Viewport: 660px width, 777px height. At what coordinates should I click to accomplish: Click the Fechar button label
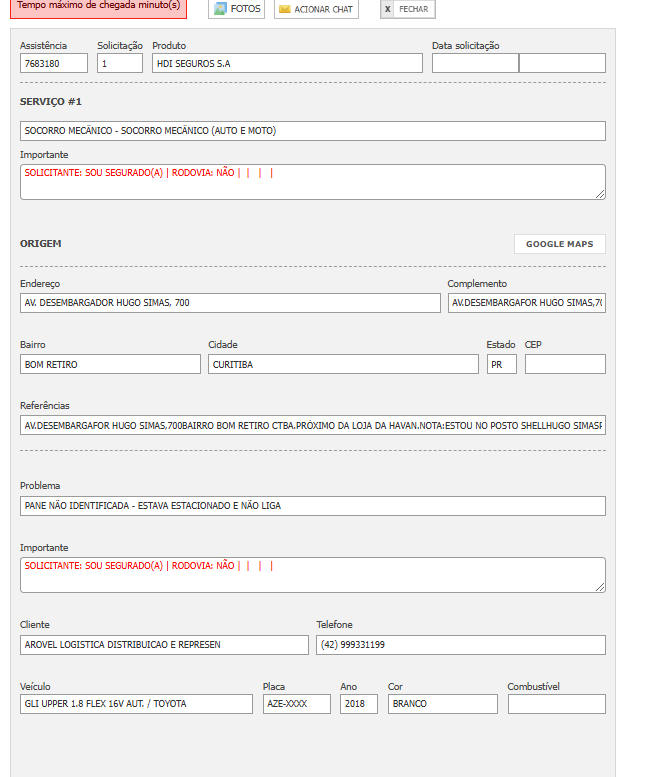click(x=413, y=9)
